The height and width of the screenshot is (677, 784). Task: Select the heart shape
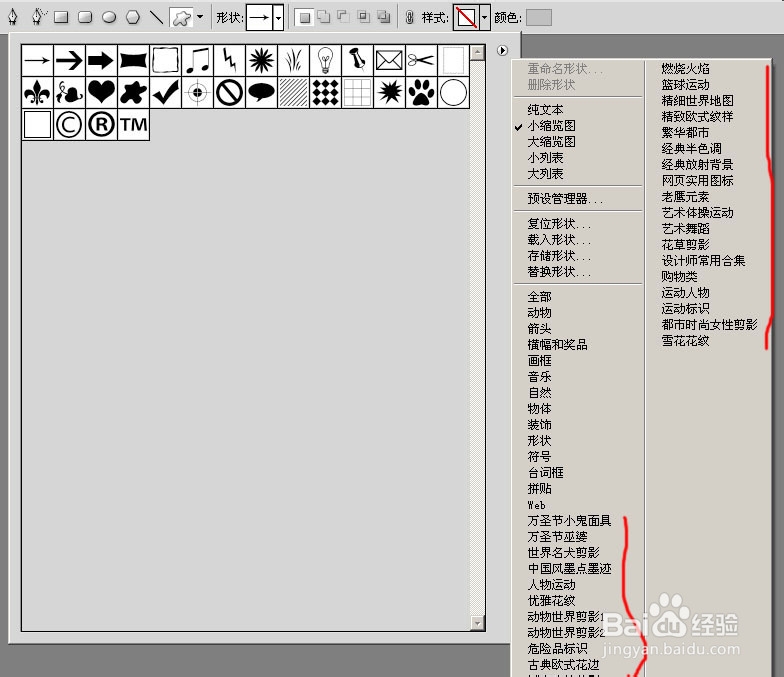click(102, 92)
